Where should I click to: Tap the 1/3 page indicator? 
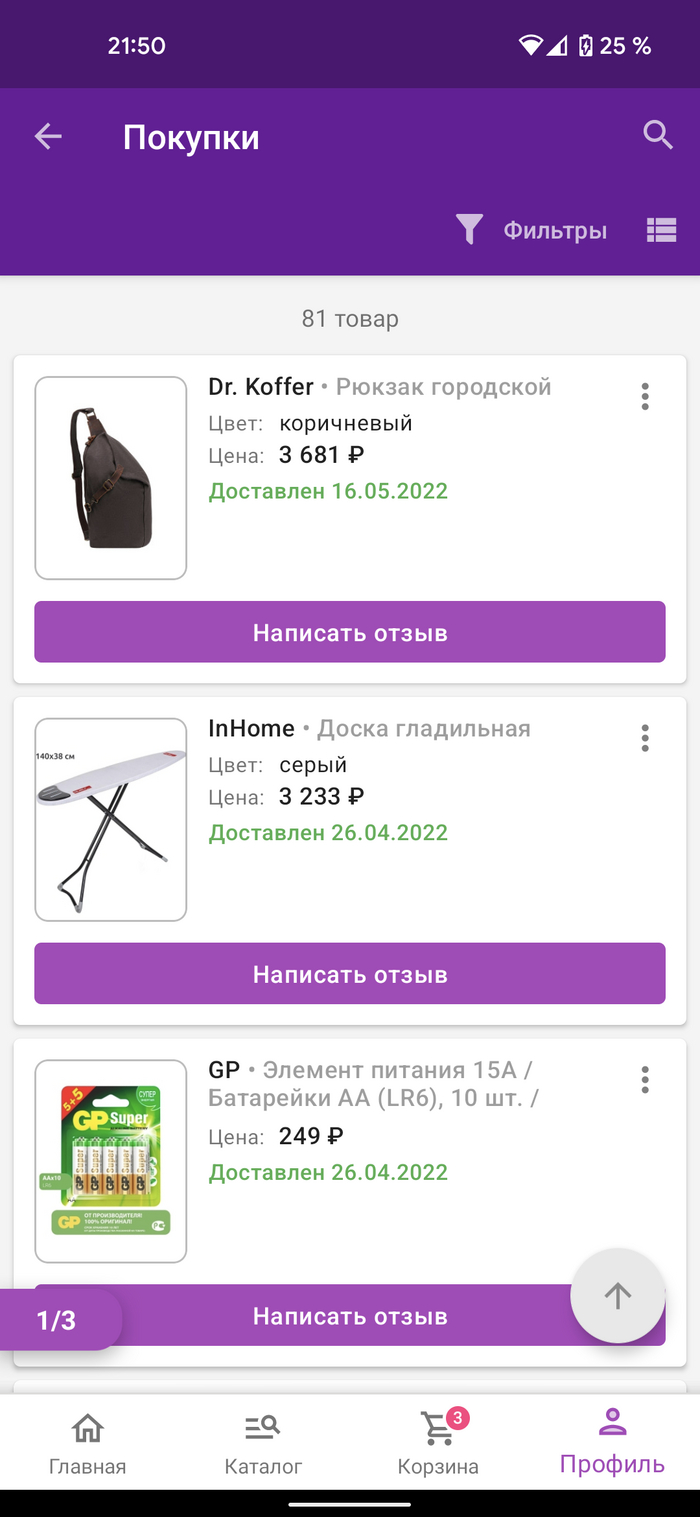(57, 1320)
